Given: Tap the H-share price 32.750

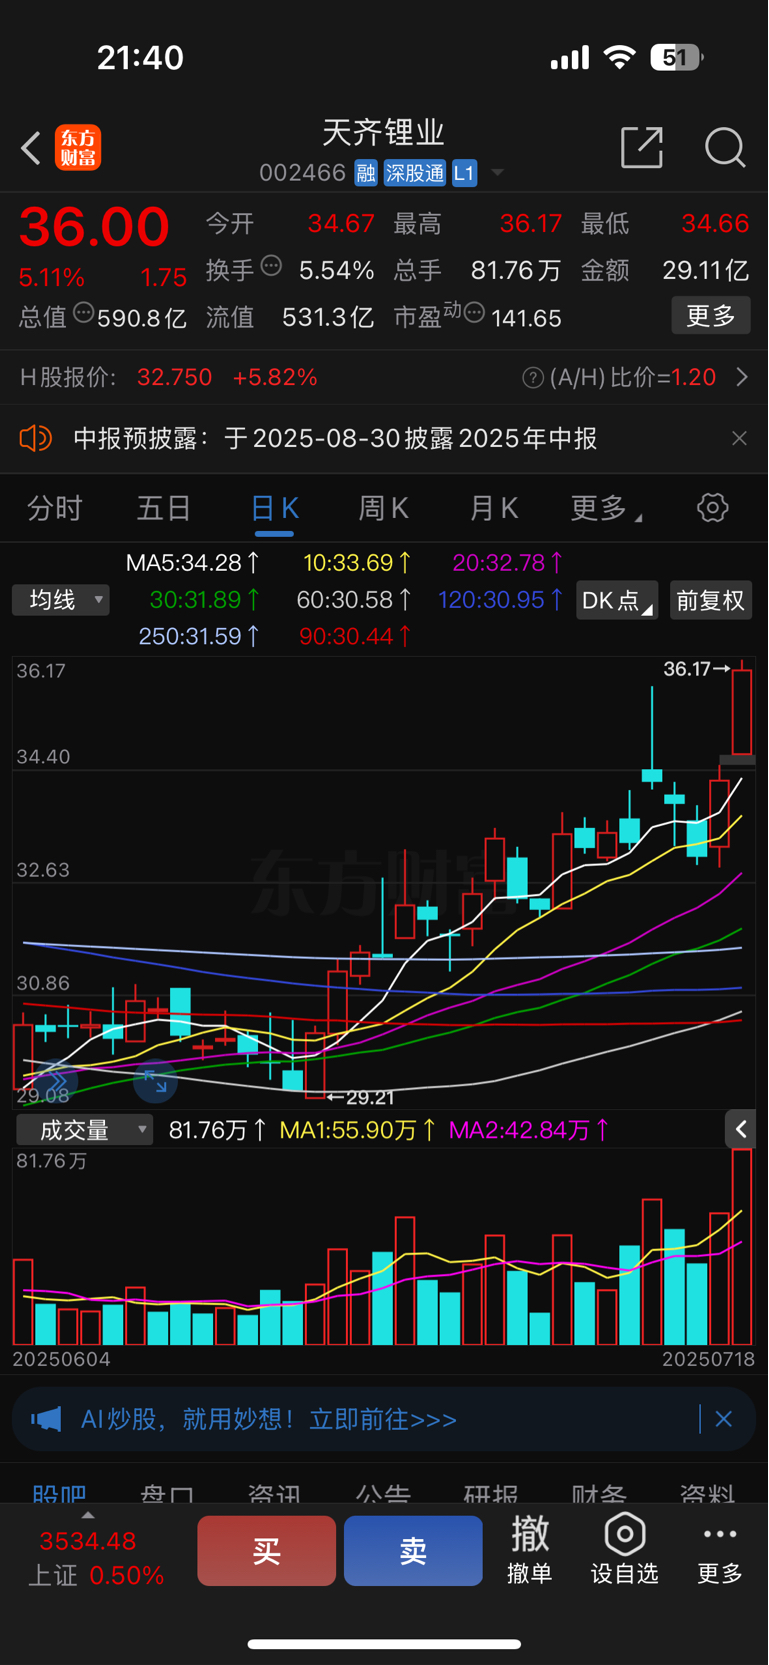Looking at the screenshot, I should pyautogui.click(x=175, y=377).
